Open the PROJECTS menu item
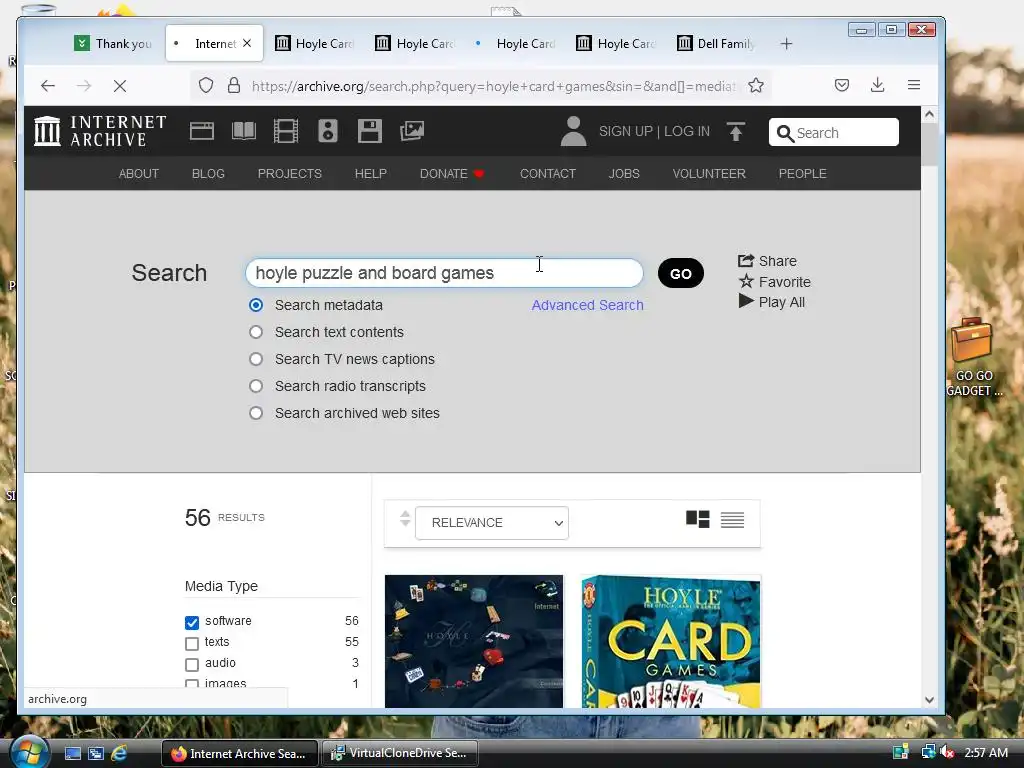Image resolution: width=1024 pixels, height=768 pixels. pyautogui.click(x=289, y=174)
